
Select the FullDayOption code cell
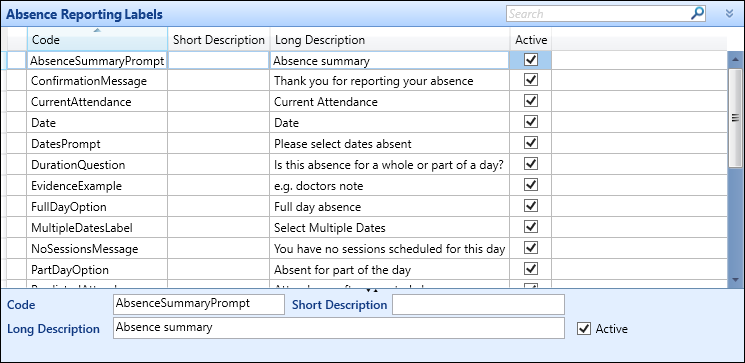pyautogui.click(x=97, y=207)
